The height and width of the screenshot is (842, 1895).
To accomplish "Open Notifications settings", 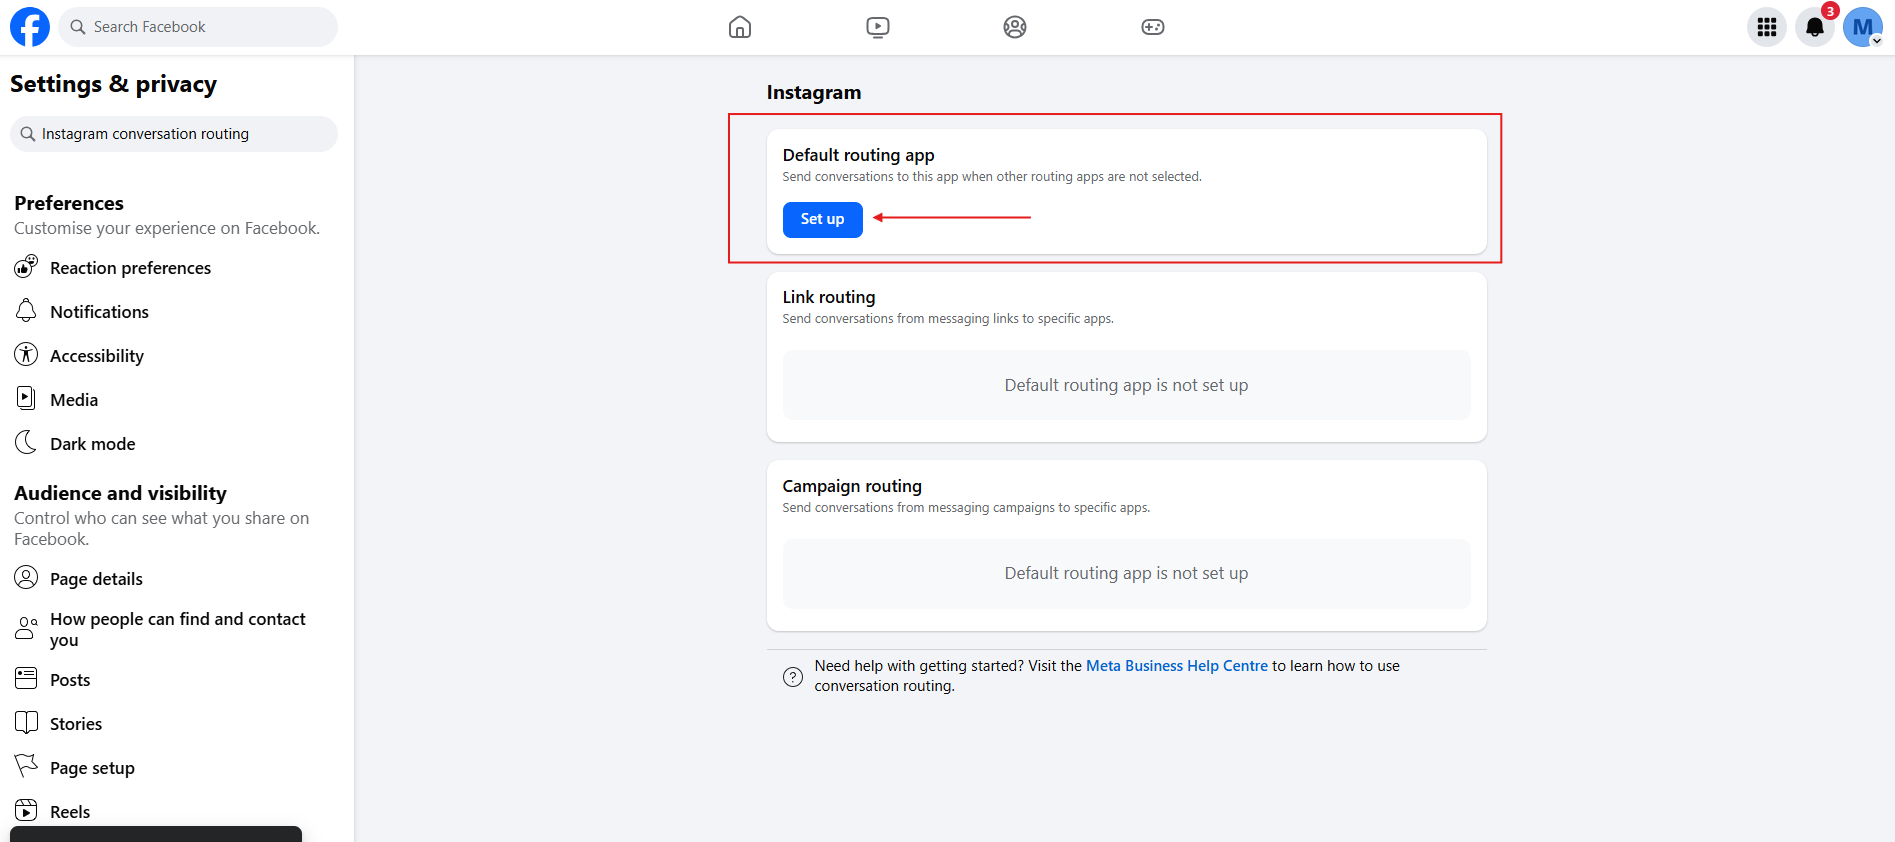I will click(x=99, y=312).
